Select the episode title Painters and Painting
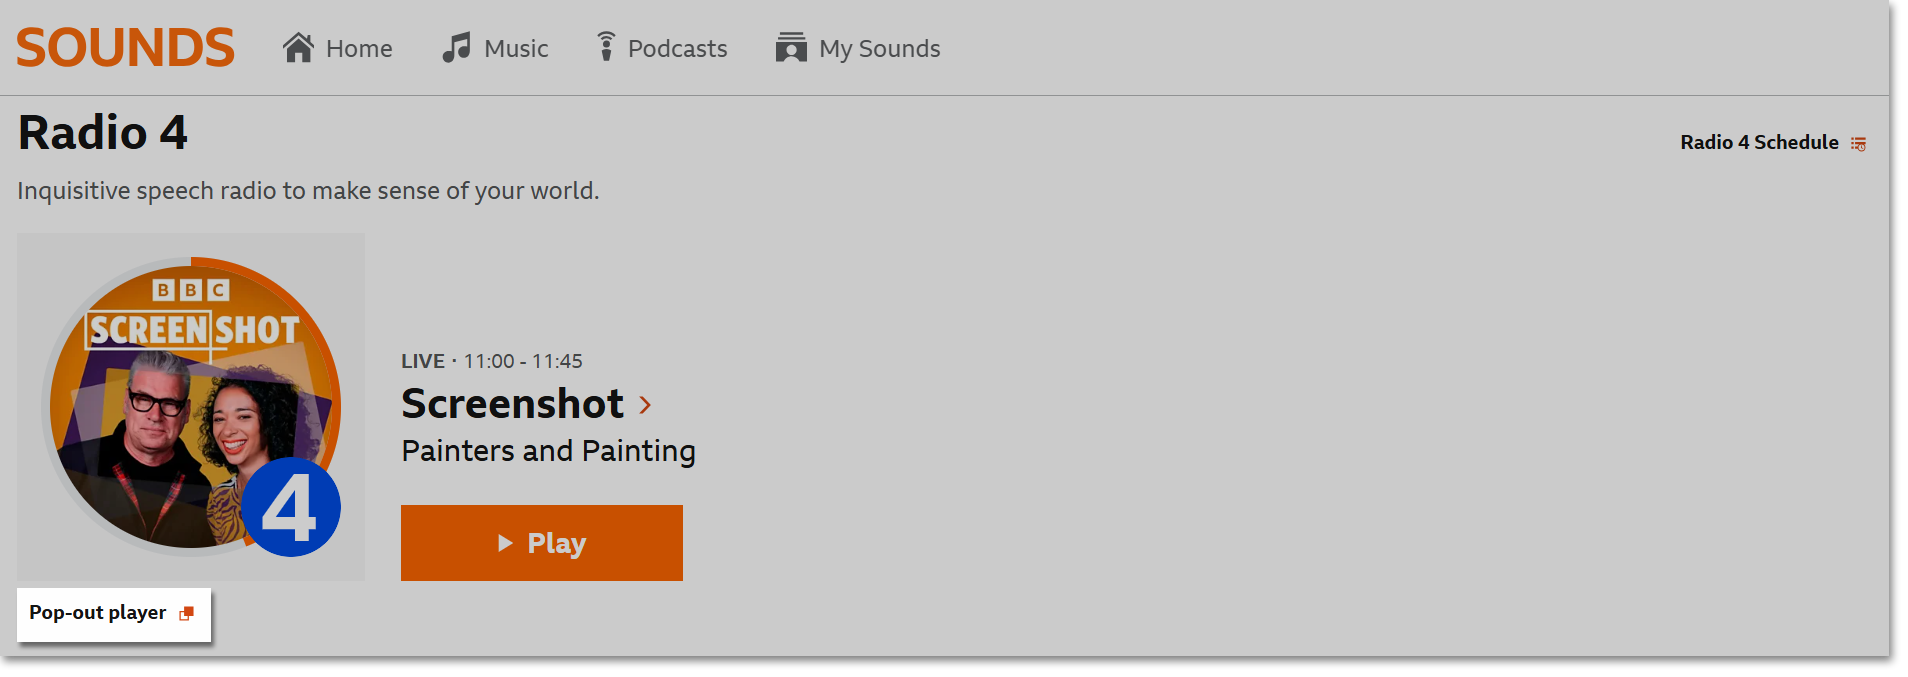 [547, 450]
